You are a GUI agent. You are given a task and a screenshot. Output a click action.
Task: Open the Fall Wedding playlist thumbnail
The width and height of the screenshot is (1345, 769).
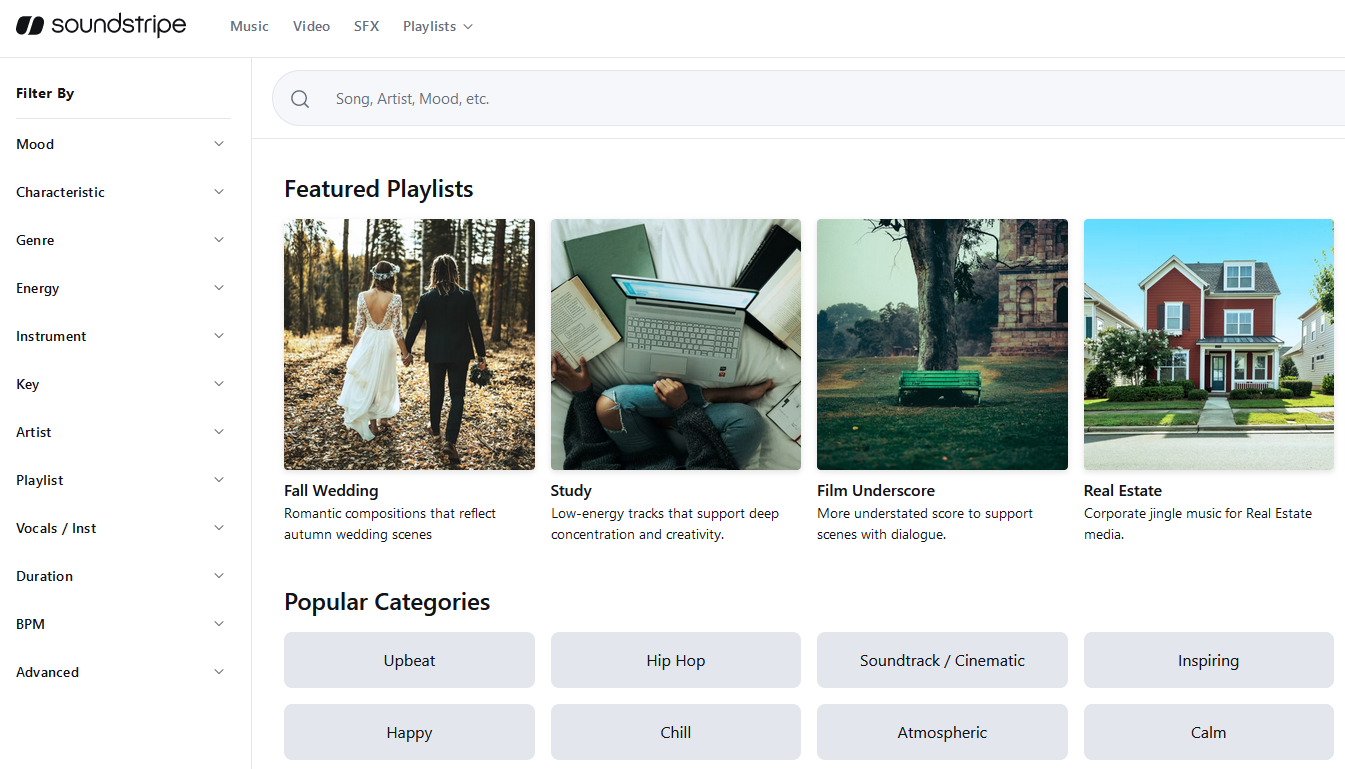(409, 344)
